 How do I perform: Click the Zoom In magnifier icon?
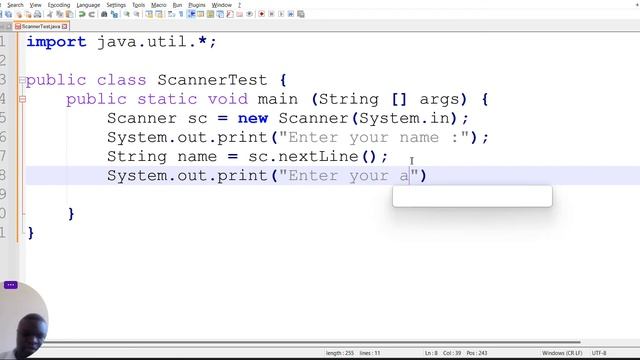tap(127, 14)
